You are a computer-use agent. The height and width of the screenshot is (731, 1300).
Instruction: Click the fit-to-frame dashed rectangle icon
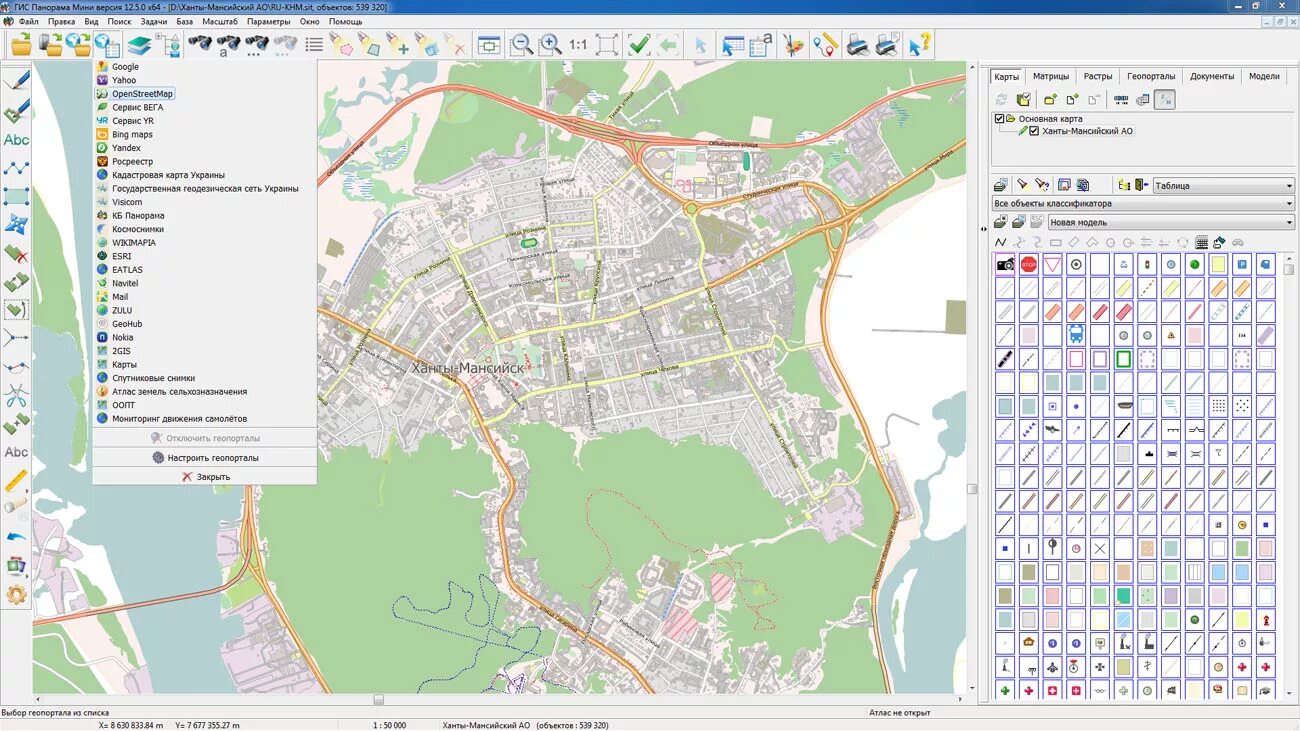click(x=606, y=44)
